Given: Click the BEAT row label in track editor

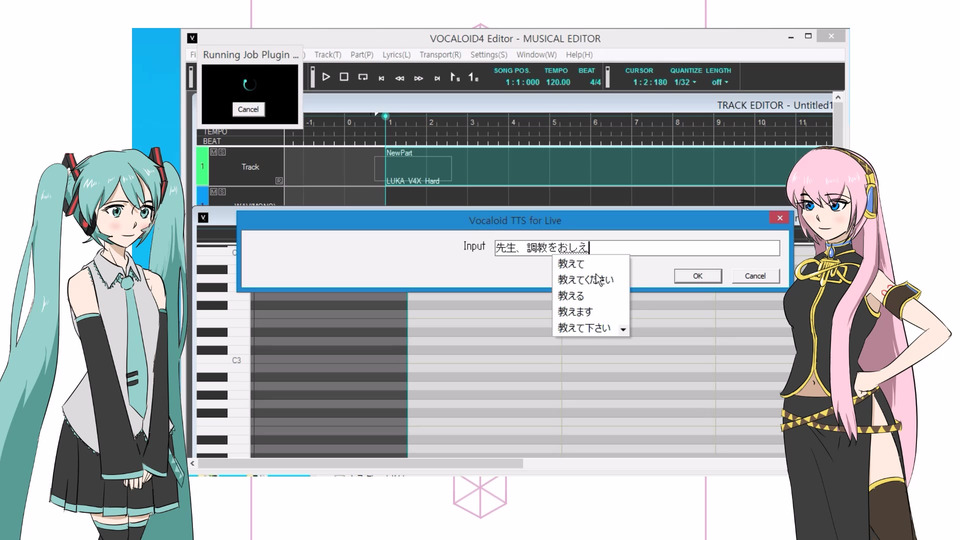Looking at the screenshot, I should coord(212,141).
